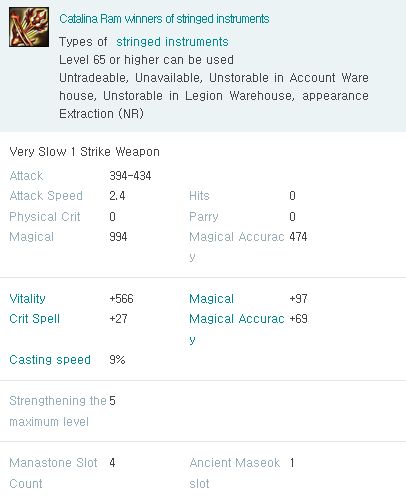Follow the teal 'stringed instruments' type link
Viewport: 406px width, 502px height.
pyautogui.click(x=172, y=42)
